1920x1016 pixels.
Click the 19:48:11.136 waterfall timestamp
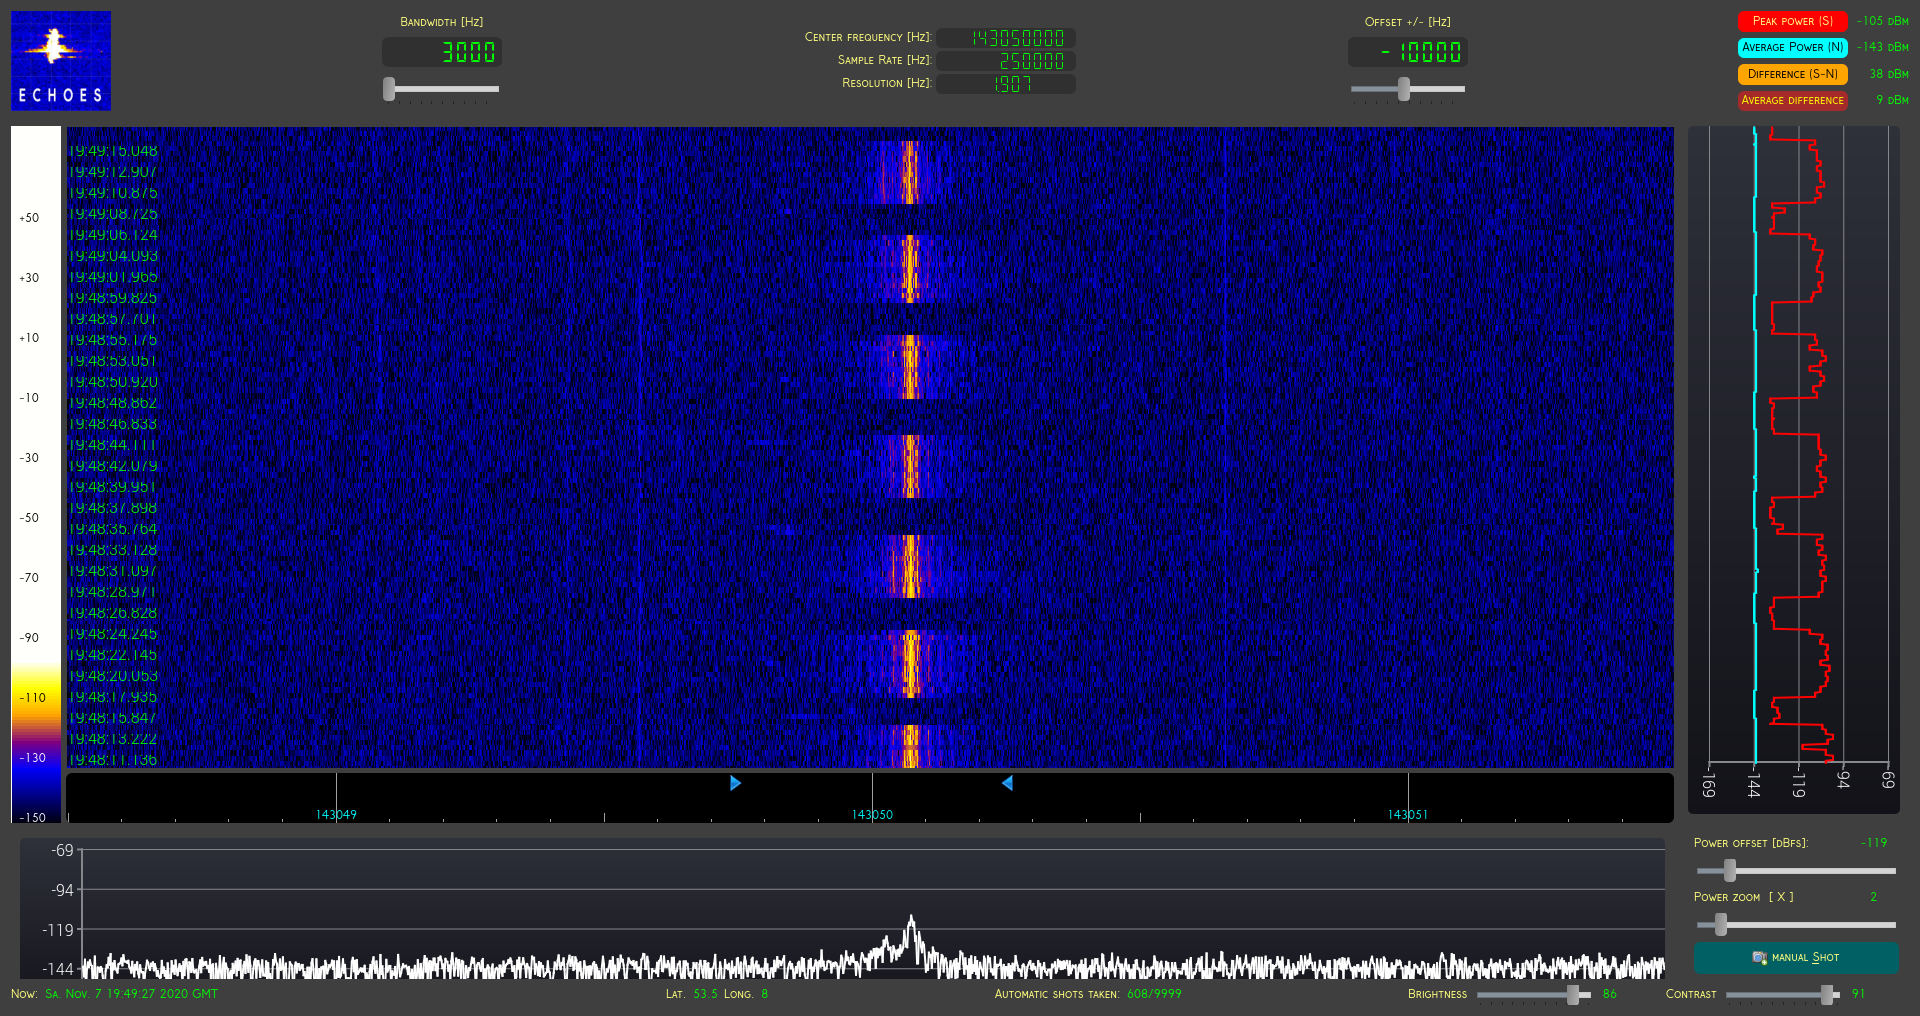(113, 760)
